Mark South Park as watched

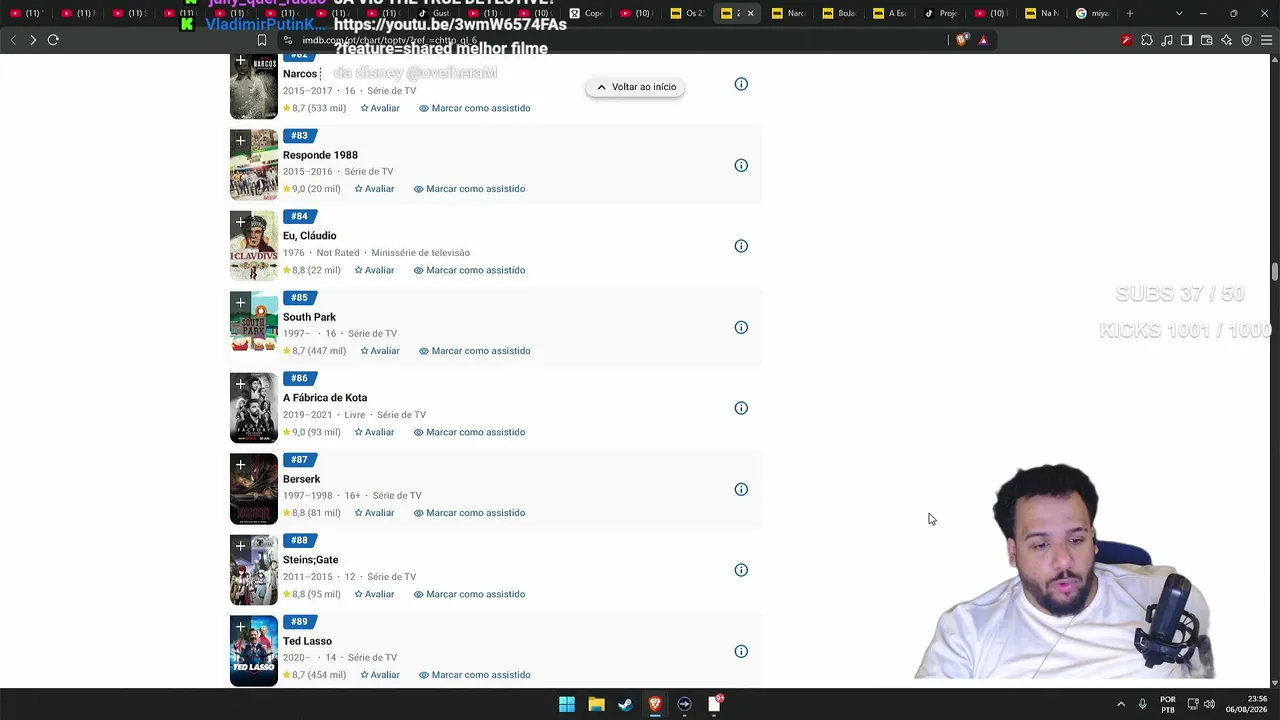[475, 351]
